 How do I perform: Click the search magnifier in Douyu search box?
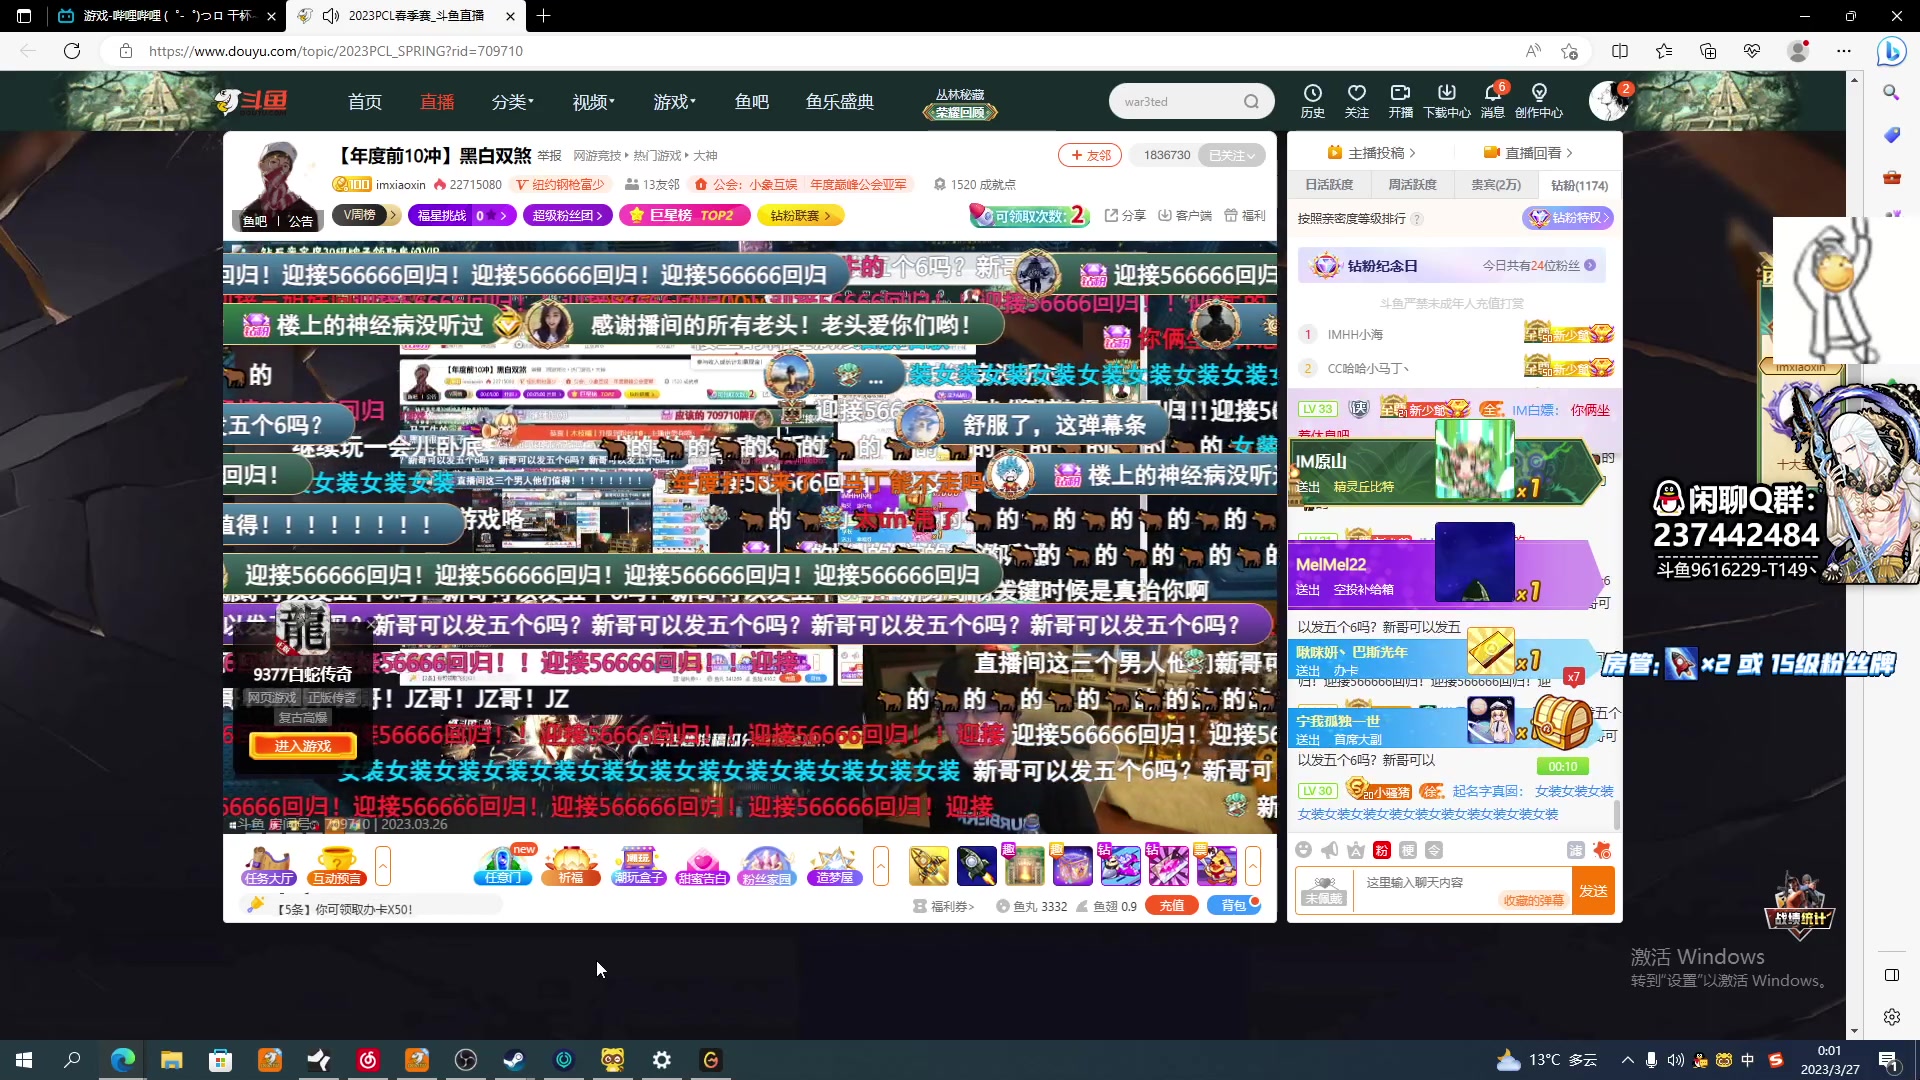(x=1251, y=101)
